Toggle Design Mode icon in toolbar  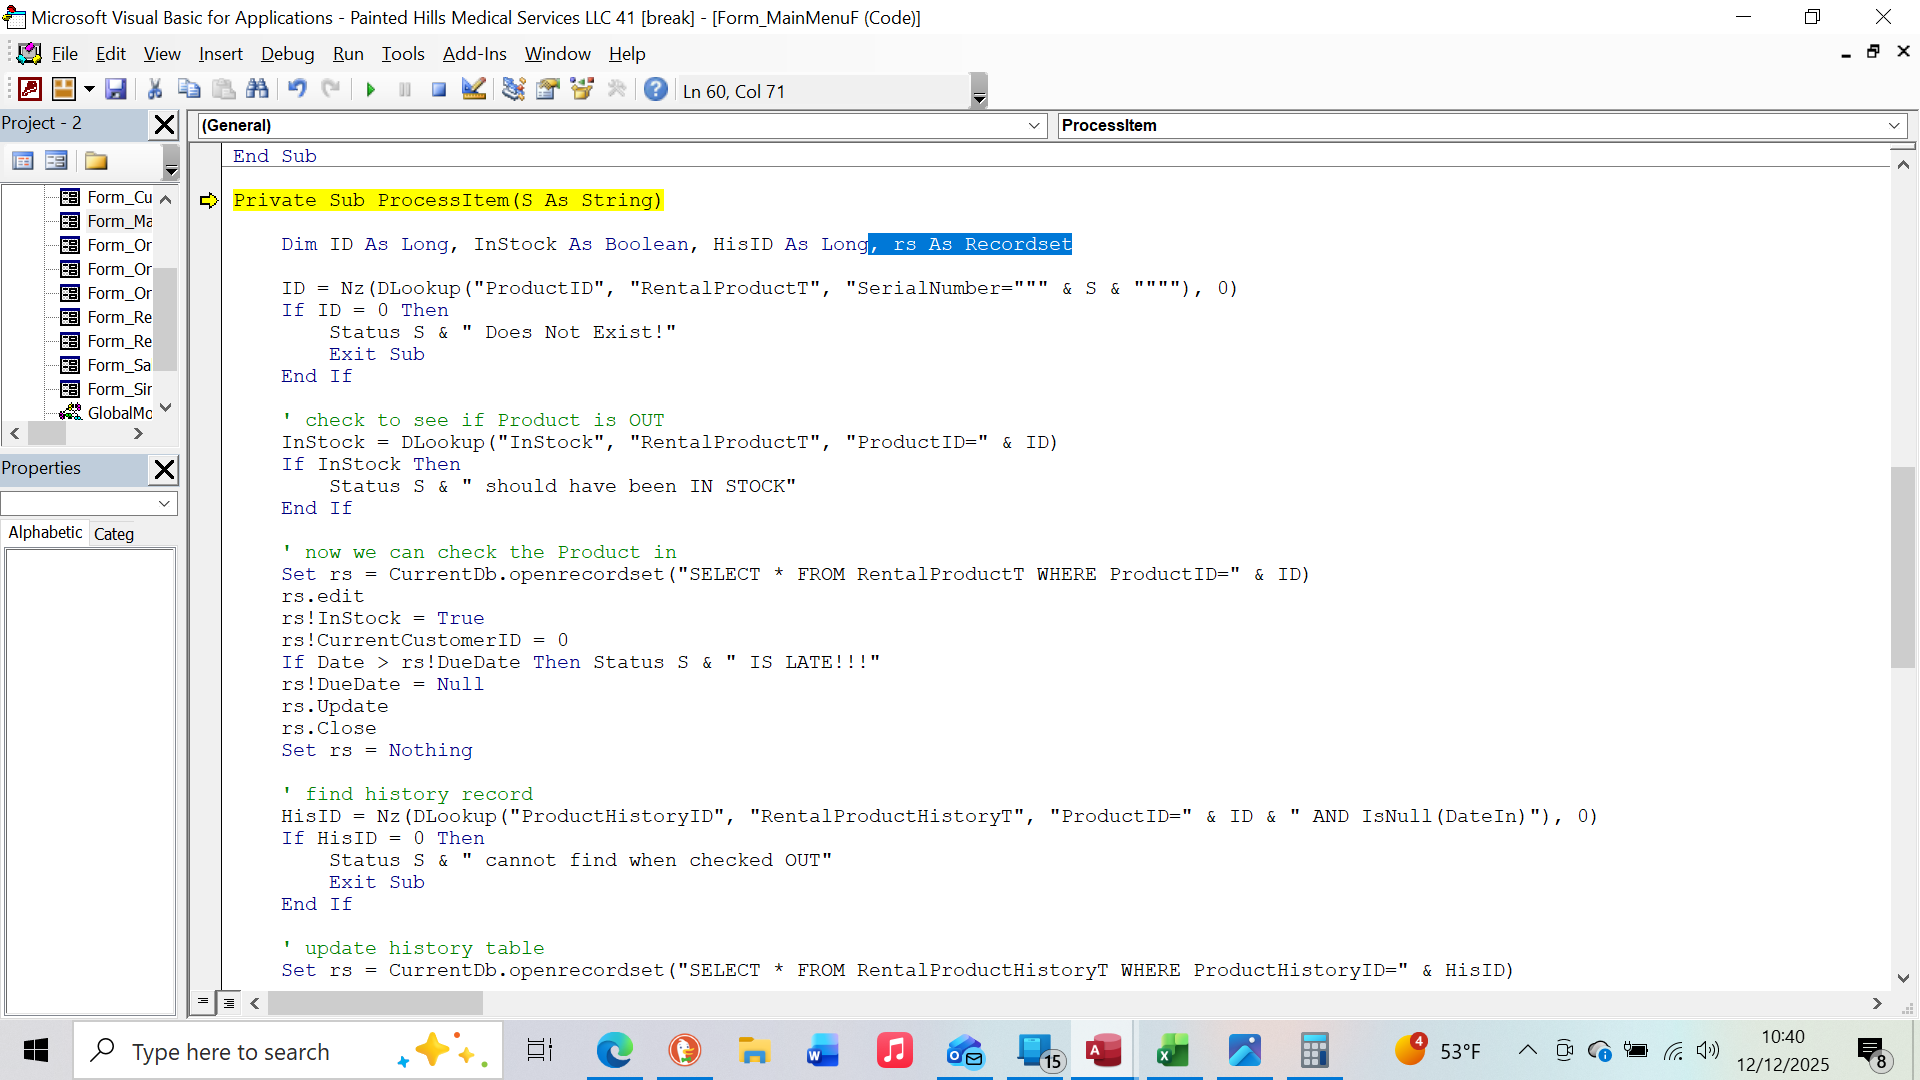[474, 90]
